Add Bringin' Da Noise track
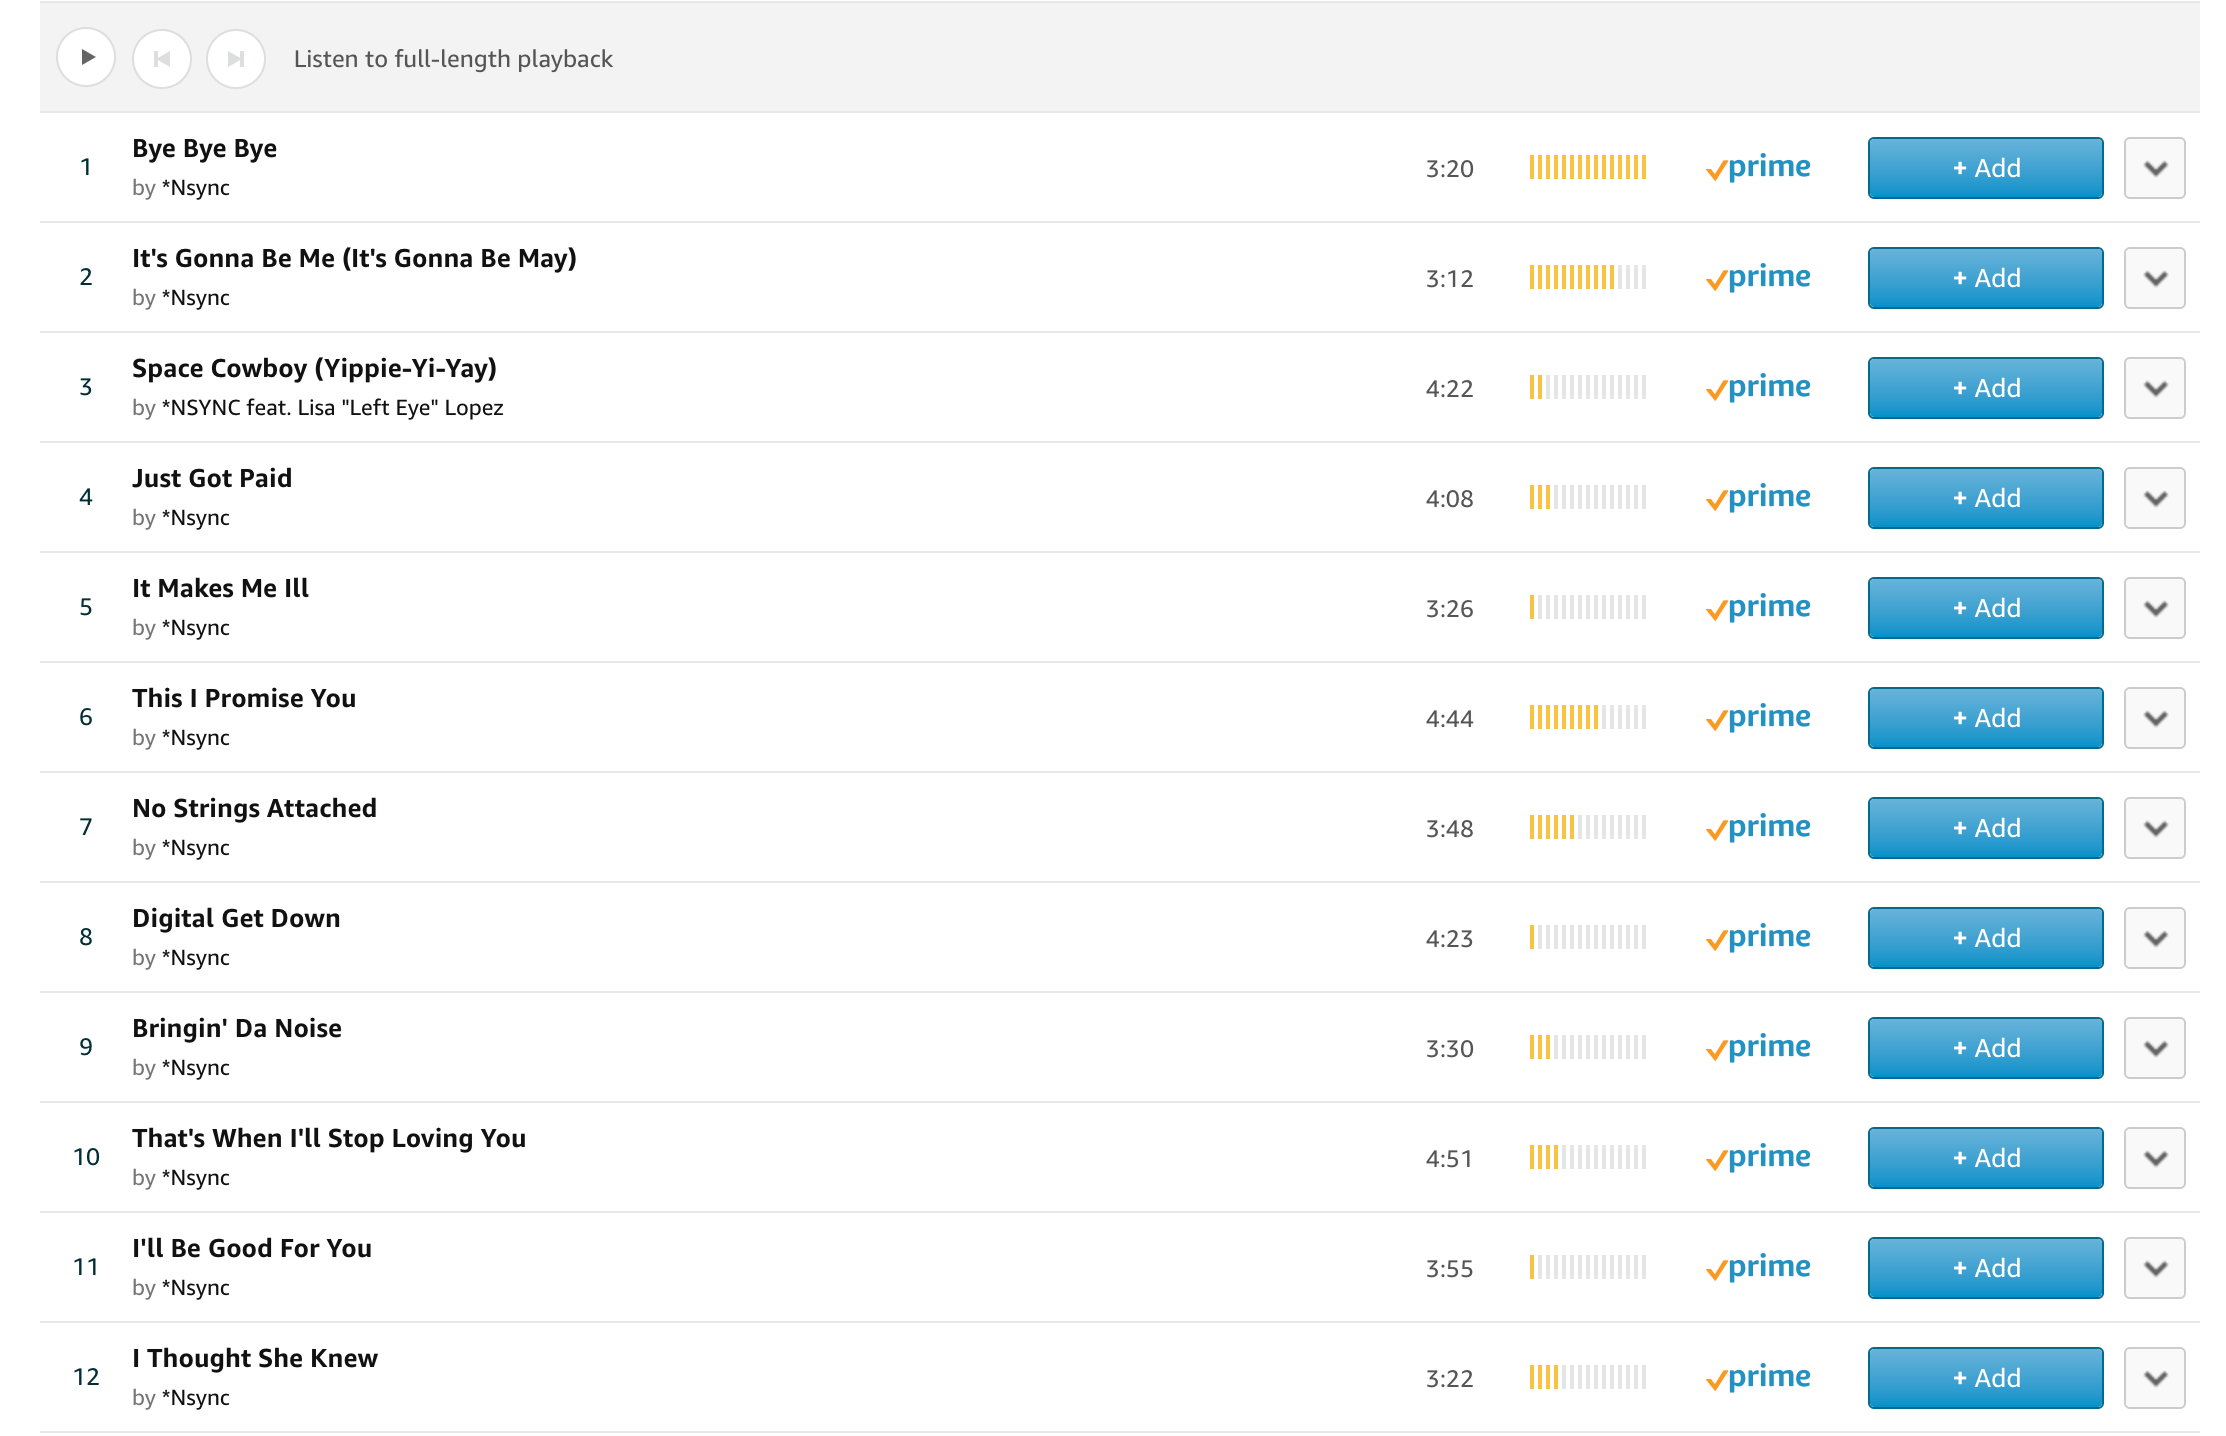2226x1436 pixels. point(1985,1048)
